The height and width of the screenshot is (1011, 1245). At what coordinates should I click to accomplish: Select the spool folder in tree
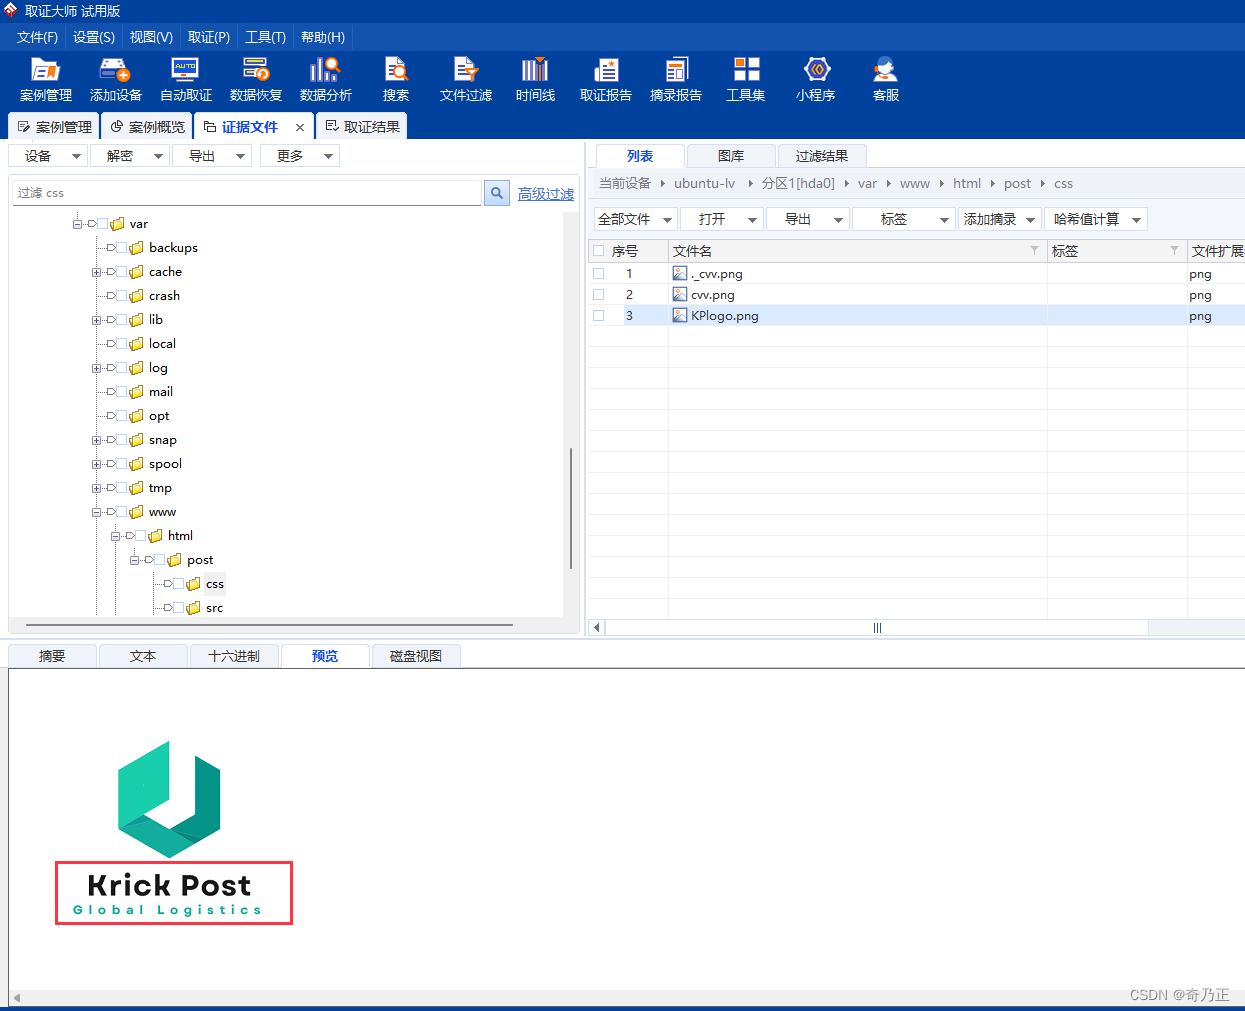[x=165, y=464]
